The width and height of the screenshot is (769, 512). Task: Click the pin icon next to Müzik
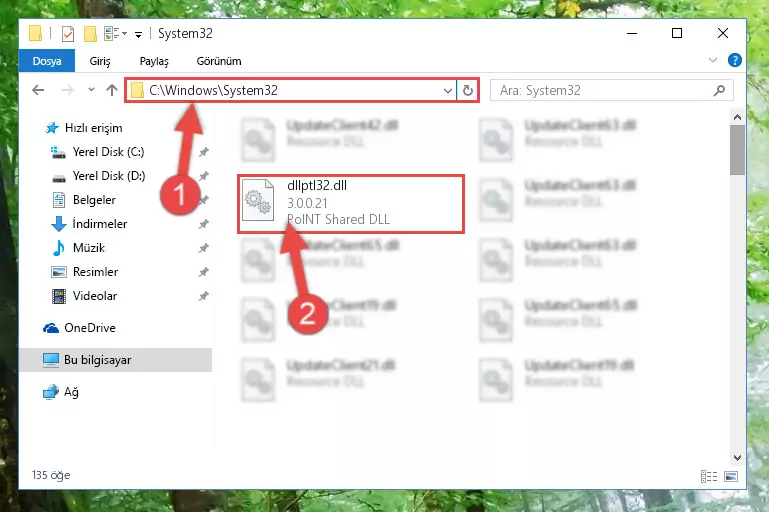[x=204, y=248]
